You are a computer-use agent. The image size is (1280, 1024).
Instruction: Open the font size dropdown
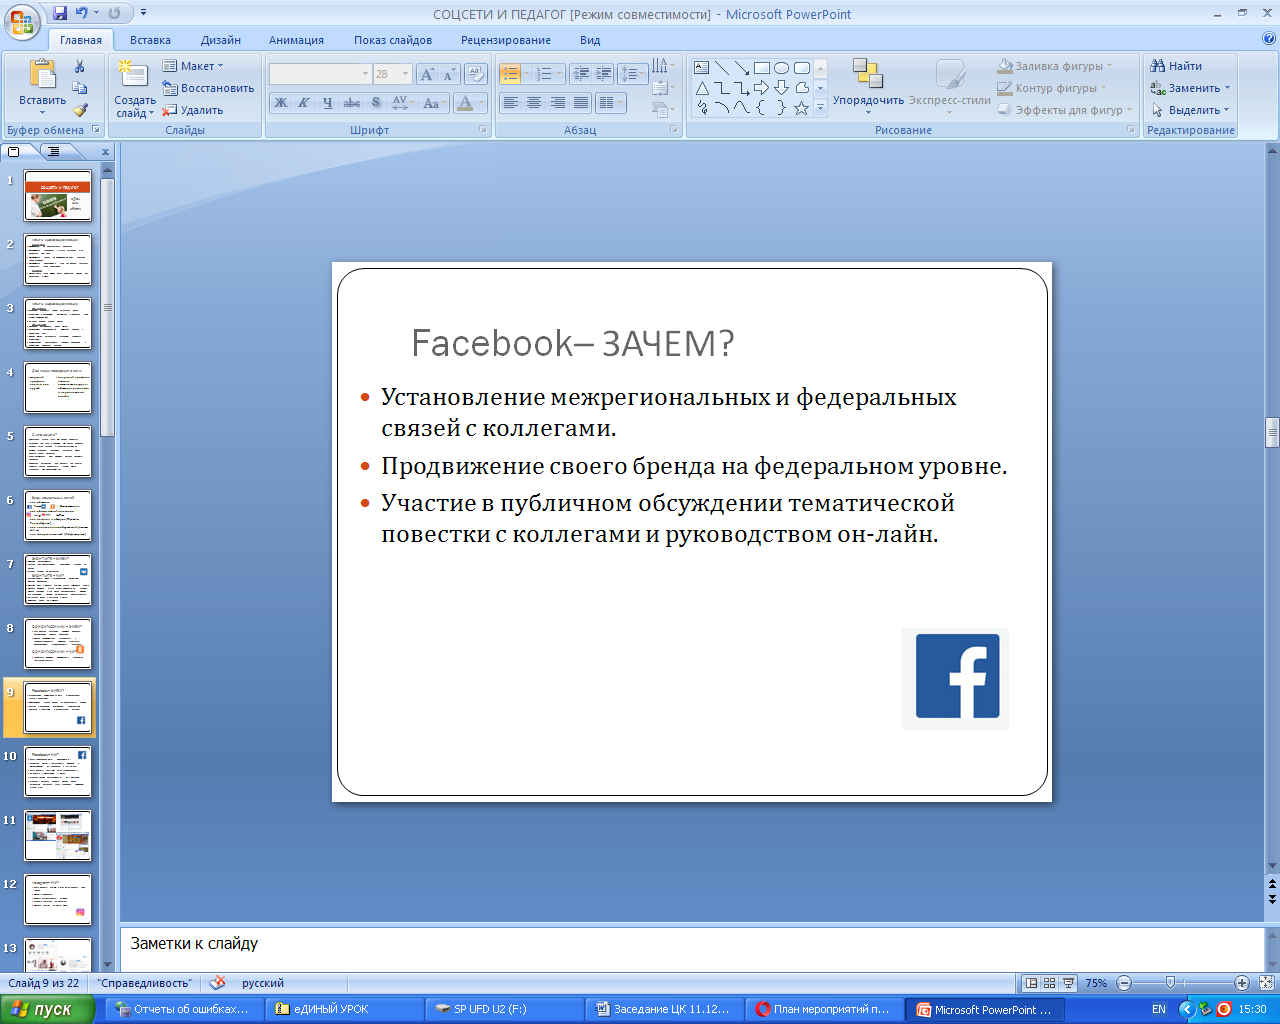[405, 74]
